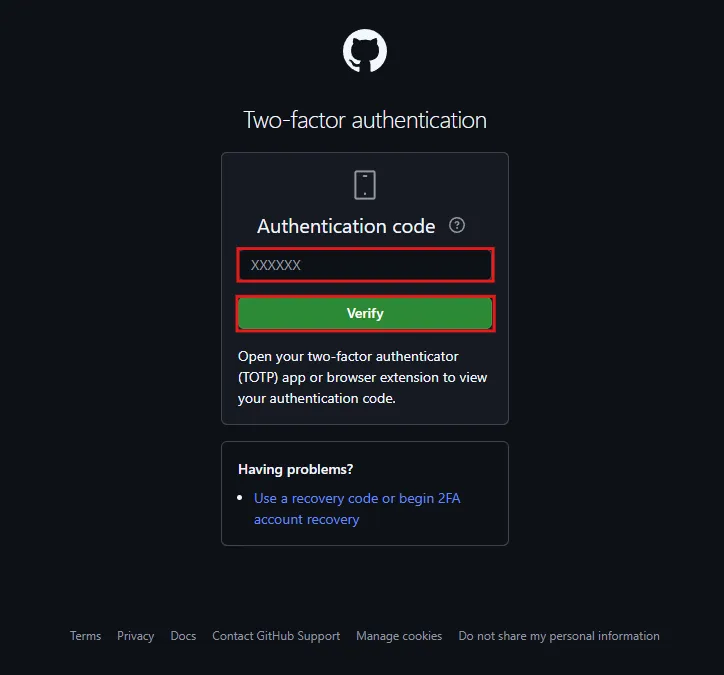Click the 'Authentication code' label
The height and width of the screenshot is (675, 724).
pos(346,226)
